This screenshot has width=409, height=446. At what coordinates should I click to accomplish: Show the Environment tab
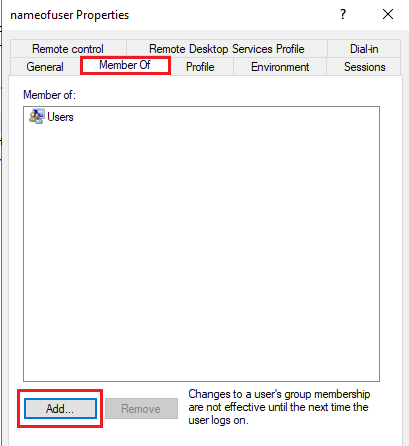click(280, 67)
